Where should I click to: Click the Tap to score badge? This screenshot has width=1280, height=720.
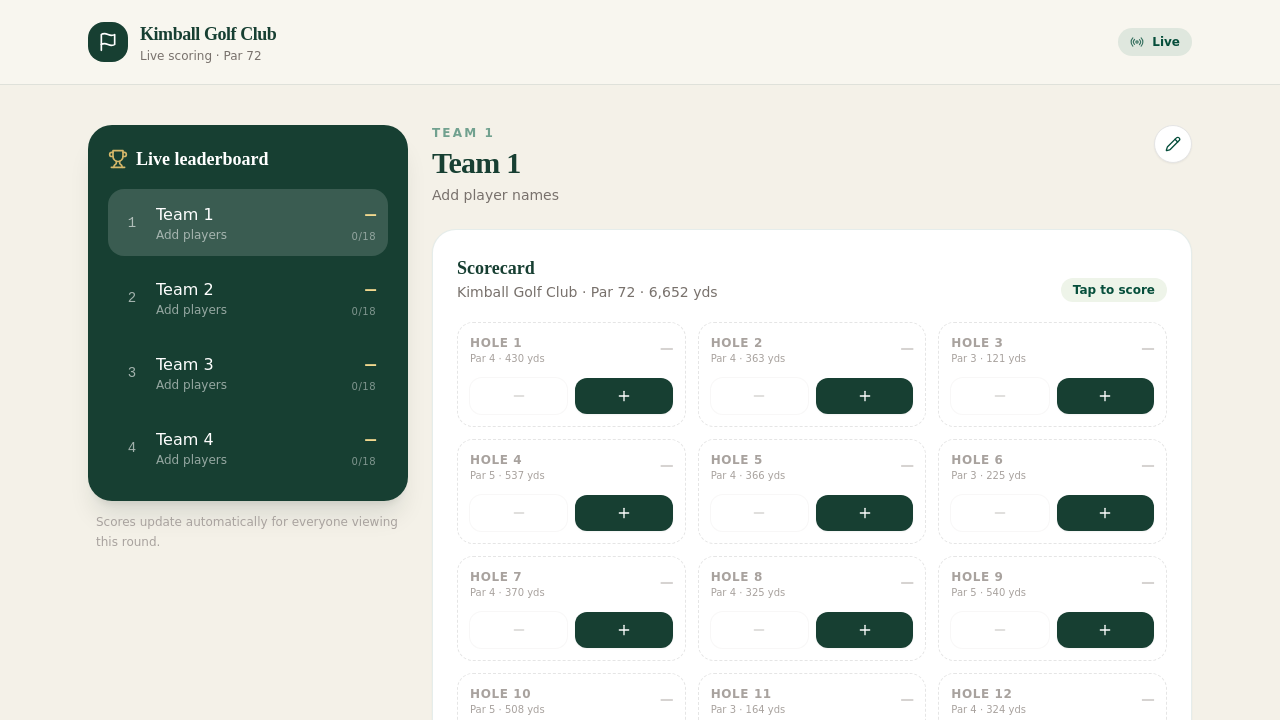click(x=1114, y=290)
